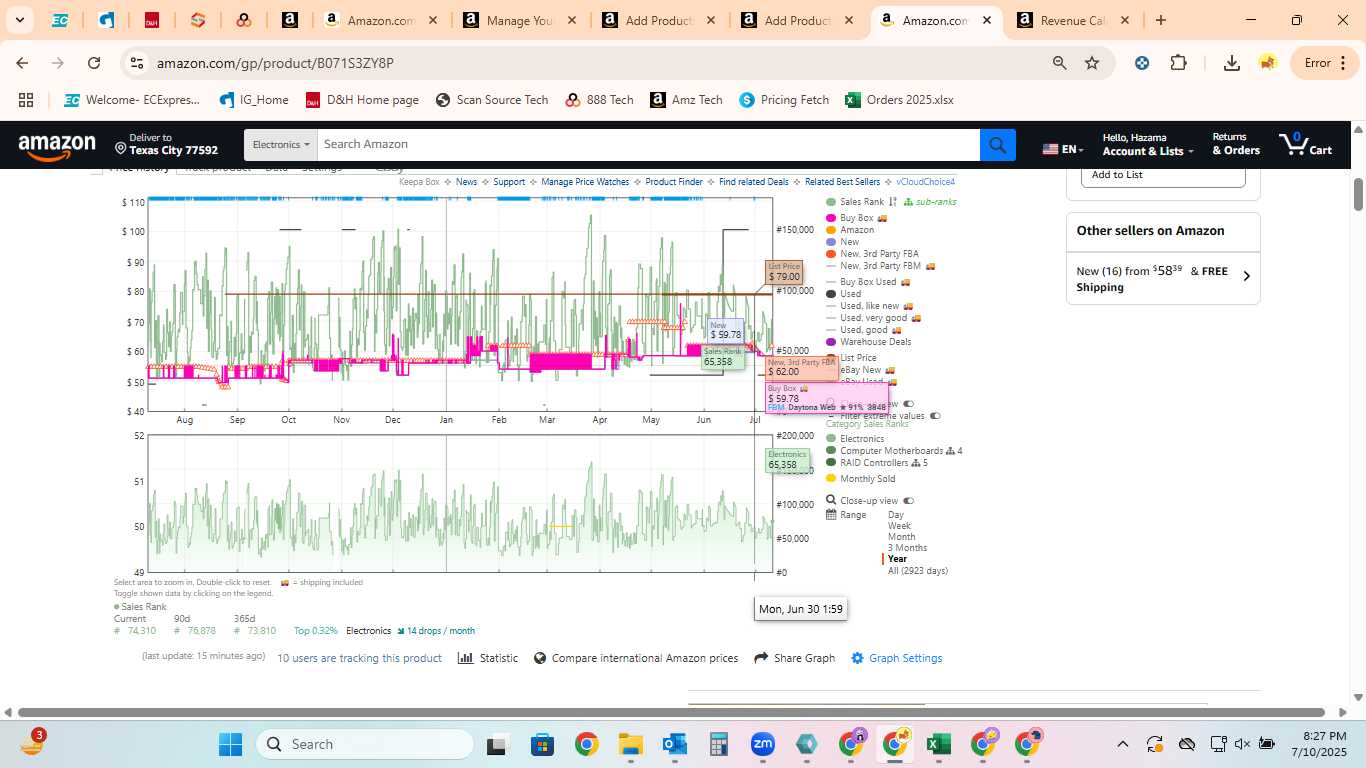This screenshot has width=1366, height=768.
Task: Open Chrome downloads icon
Action: [x=1232, y=63]
